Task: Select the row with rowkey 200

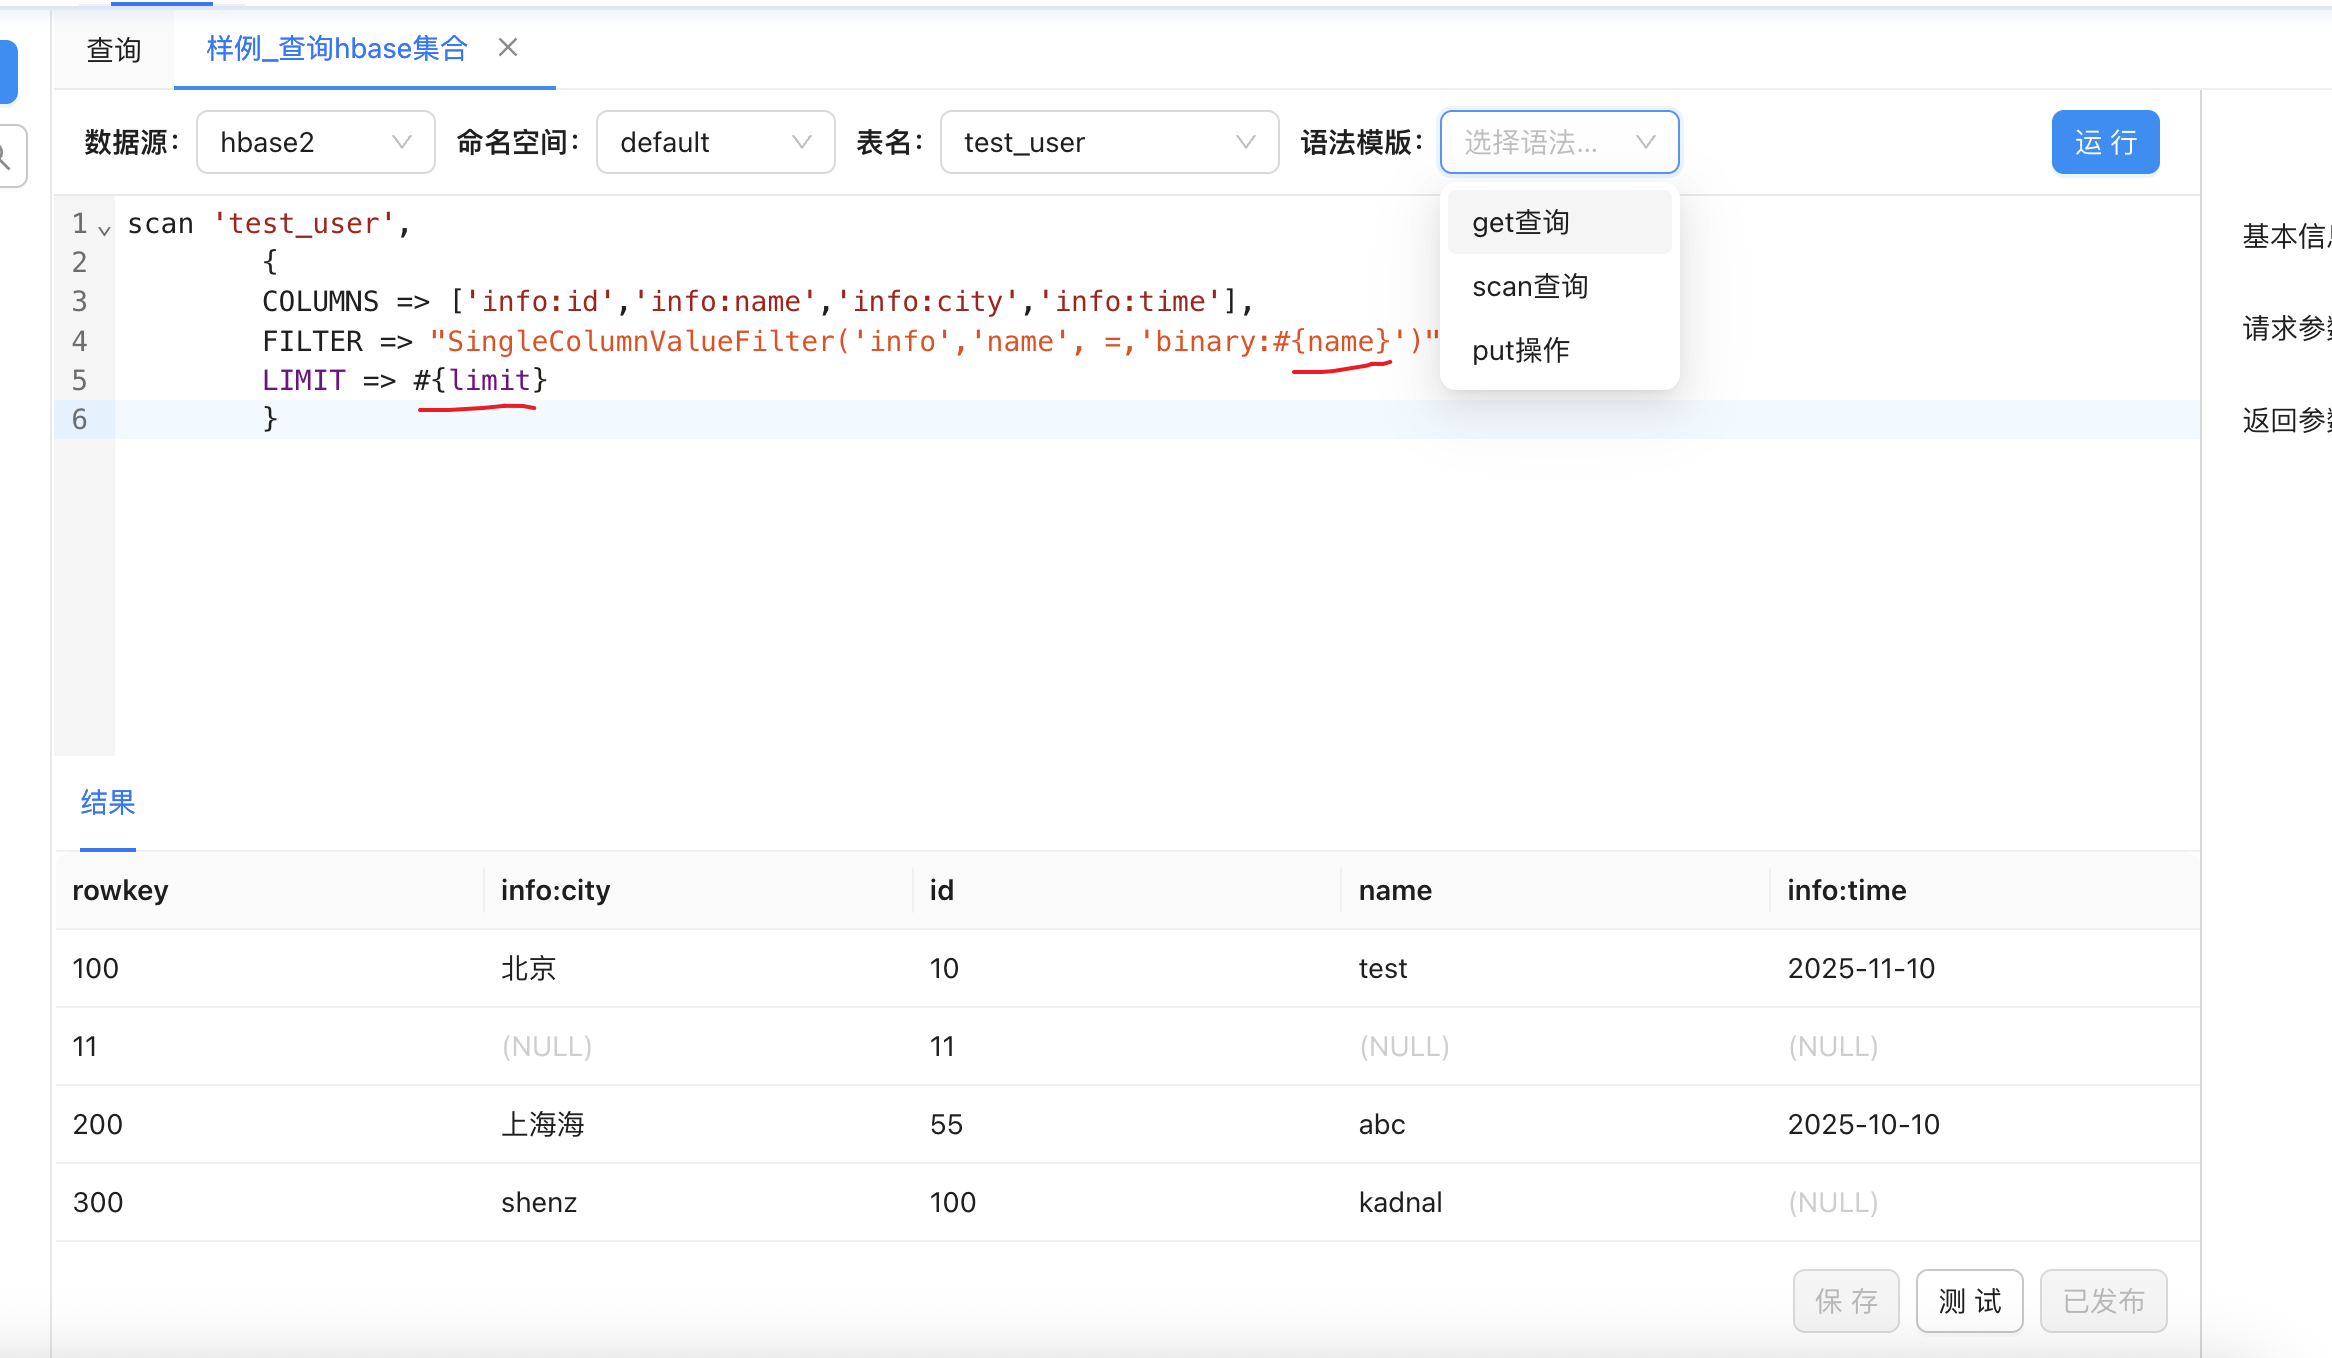Action: [98, 1124]
